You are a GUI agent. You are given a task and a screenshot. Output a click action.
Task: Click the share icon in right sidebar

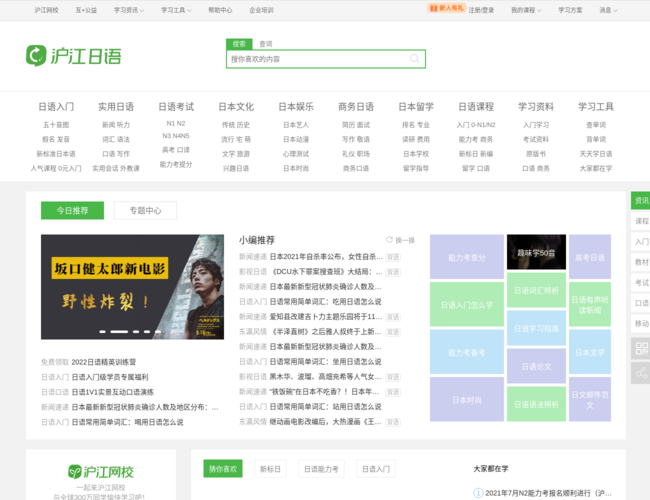[x=640, y=373]
